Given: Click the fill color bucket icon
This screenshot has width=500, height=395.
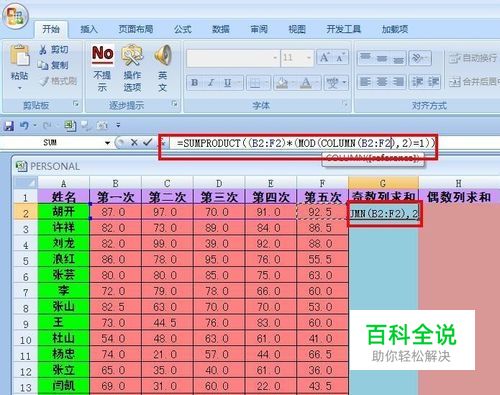Looking at the screenshot, I should (x=282, y=83).
